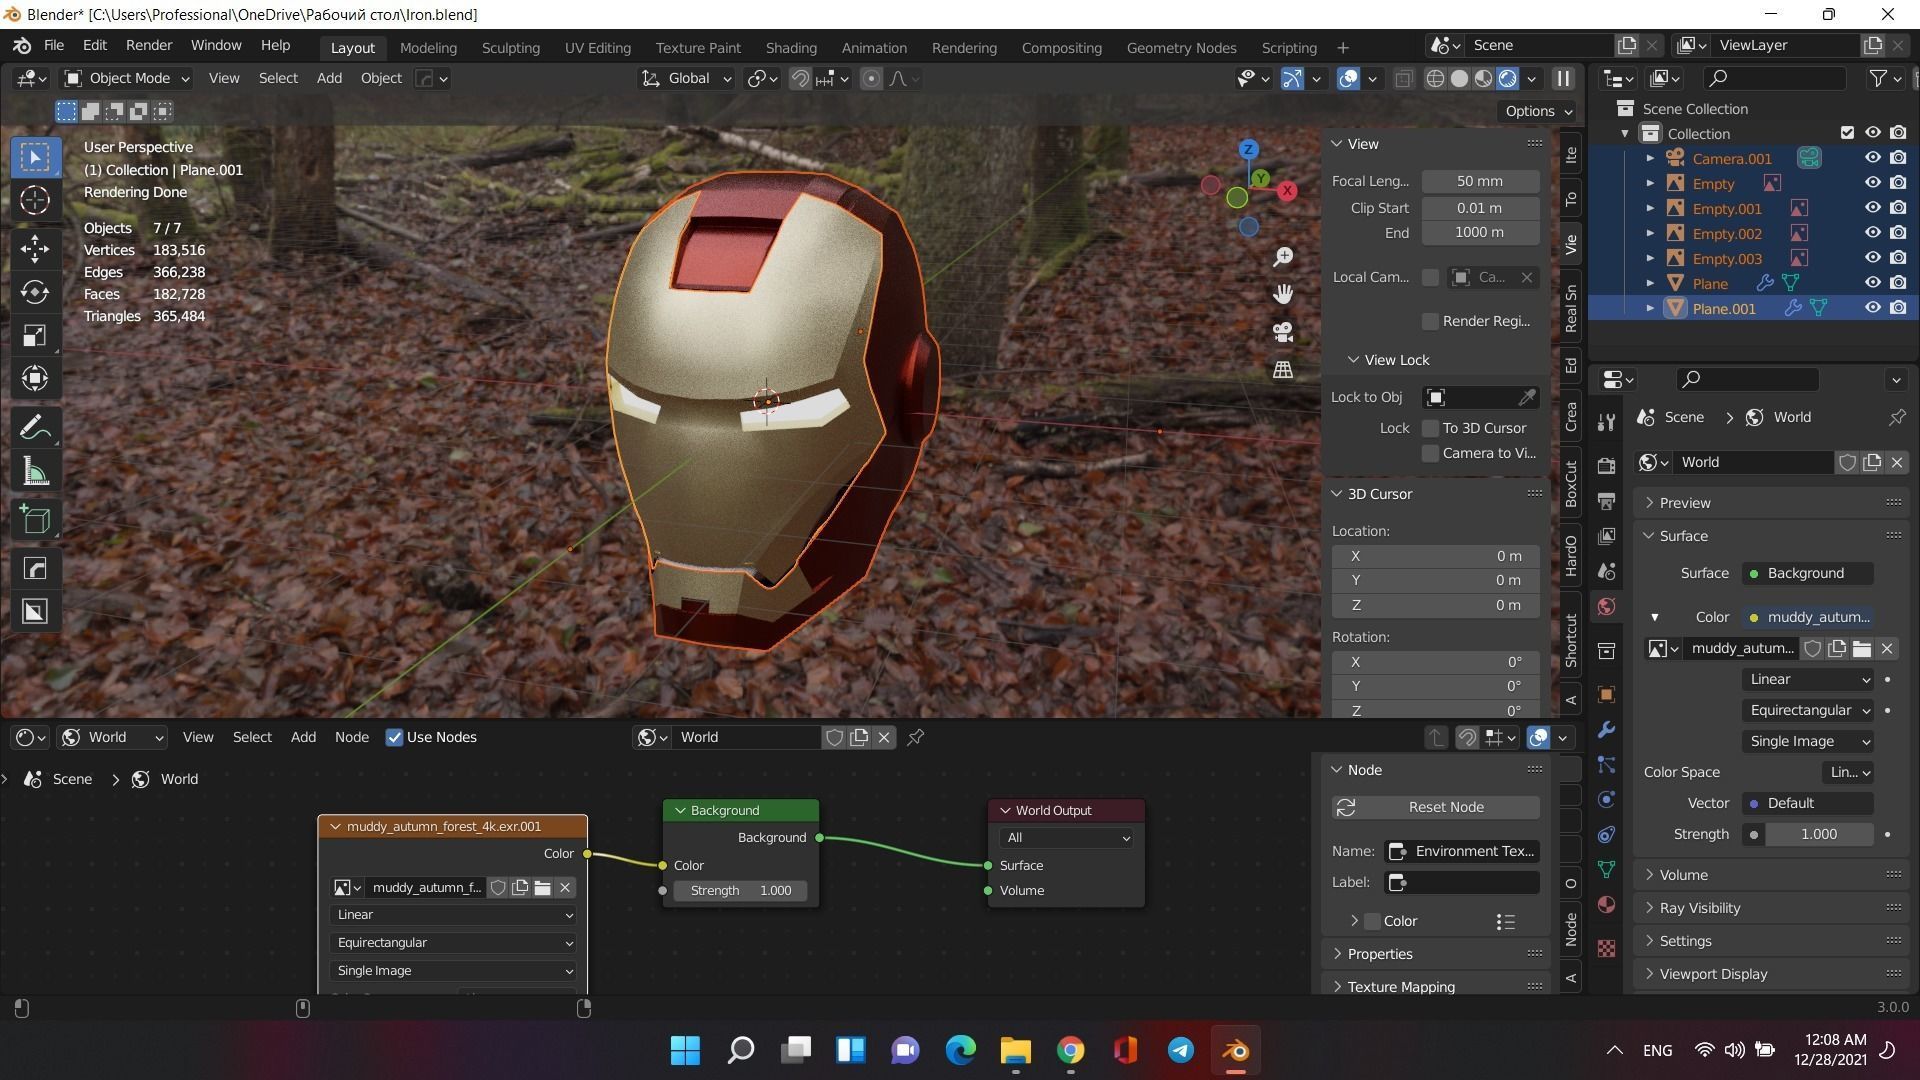This screenshot has height=1080, width=1920.
Task: Enable Lock To 3D Cursor checkbox
Action: [x=1431, y=428]
